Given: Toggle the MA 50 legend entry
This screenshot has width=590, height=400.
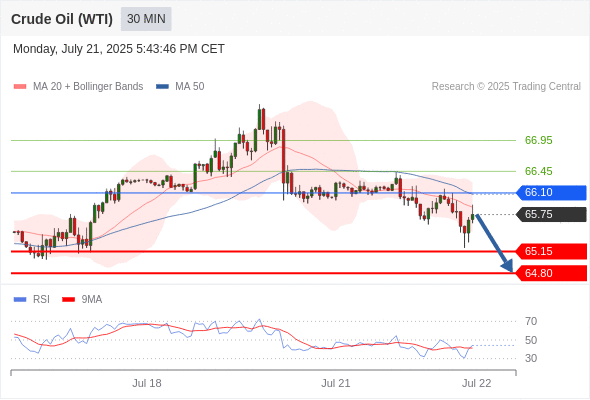Looking at the screenshot, I should [180, 87].
